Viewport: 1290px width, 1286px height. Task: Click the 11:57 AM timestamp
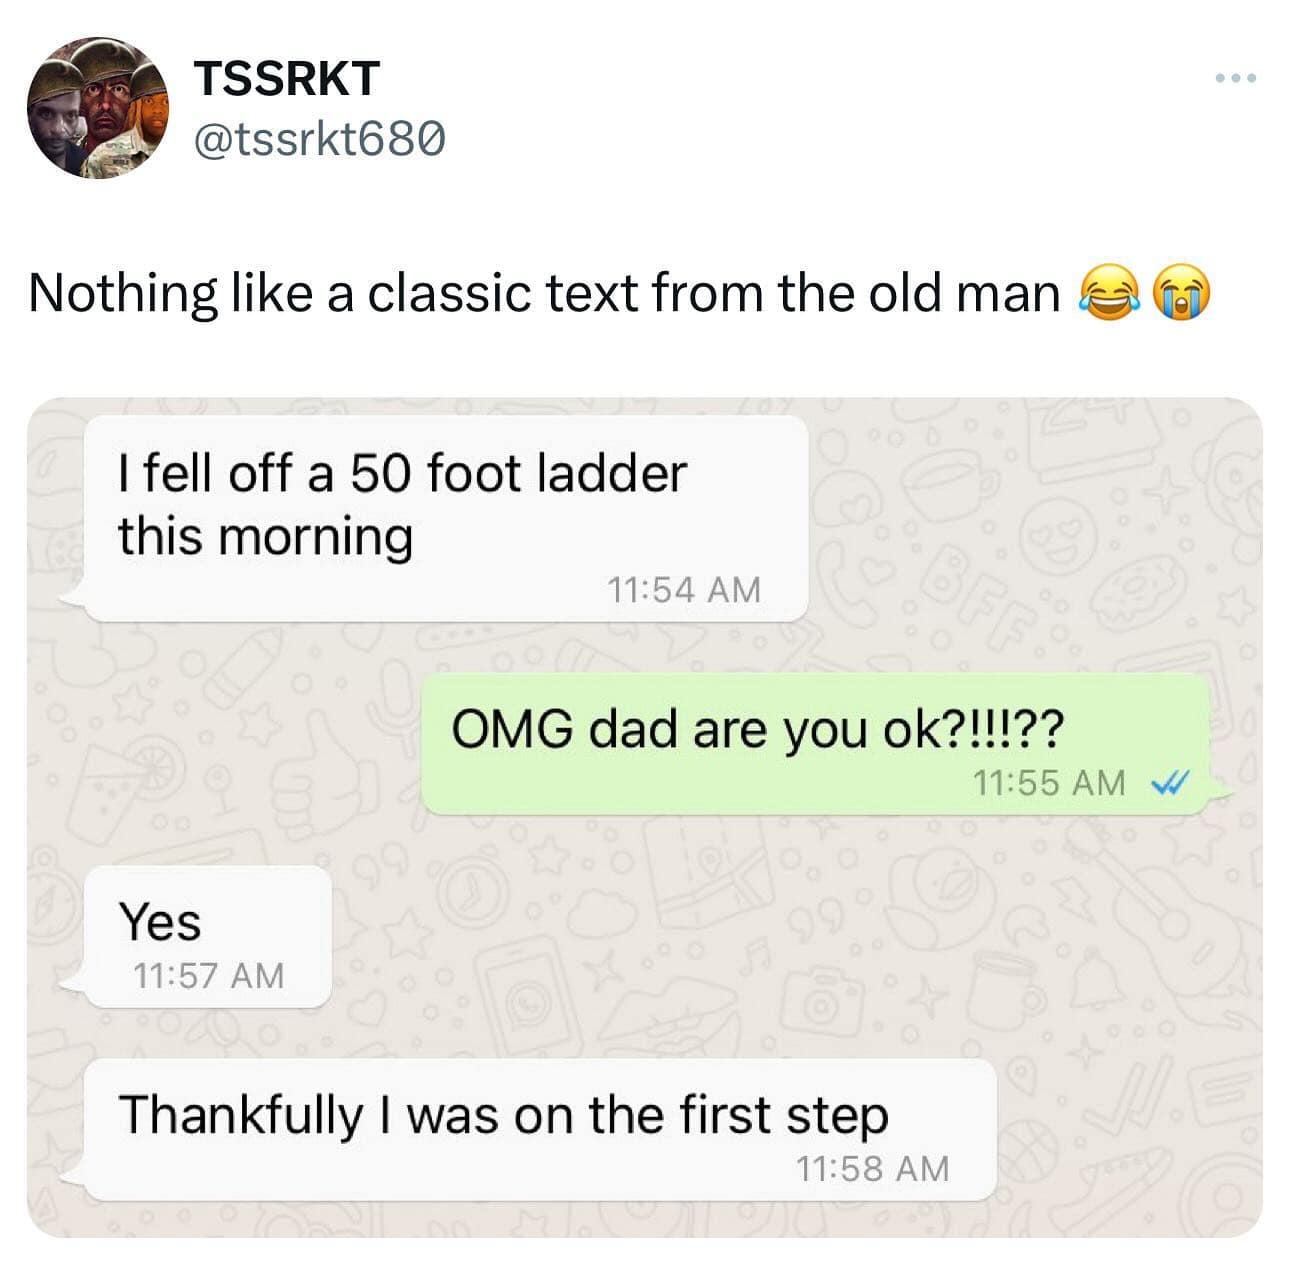click(x=208, y=975)
